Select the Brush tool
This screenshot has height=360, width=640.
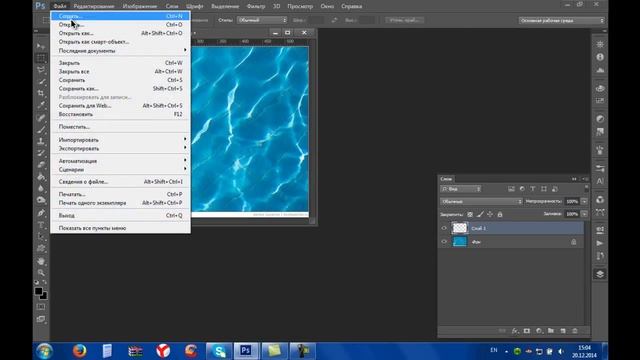[41, 130]
